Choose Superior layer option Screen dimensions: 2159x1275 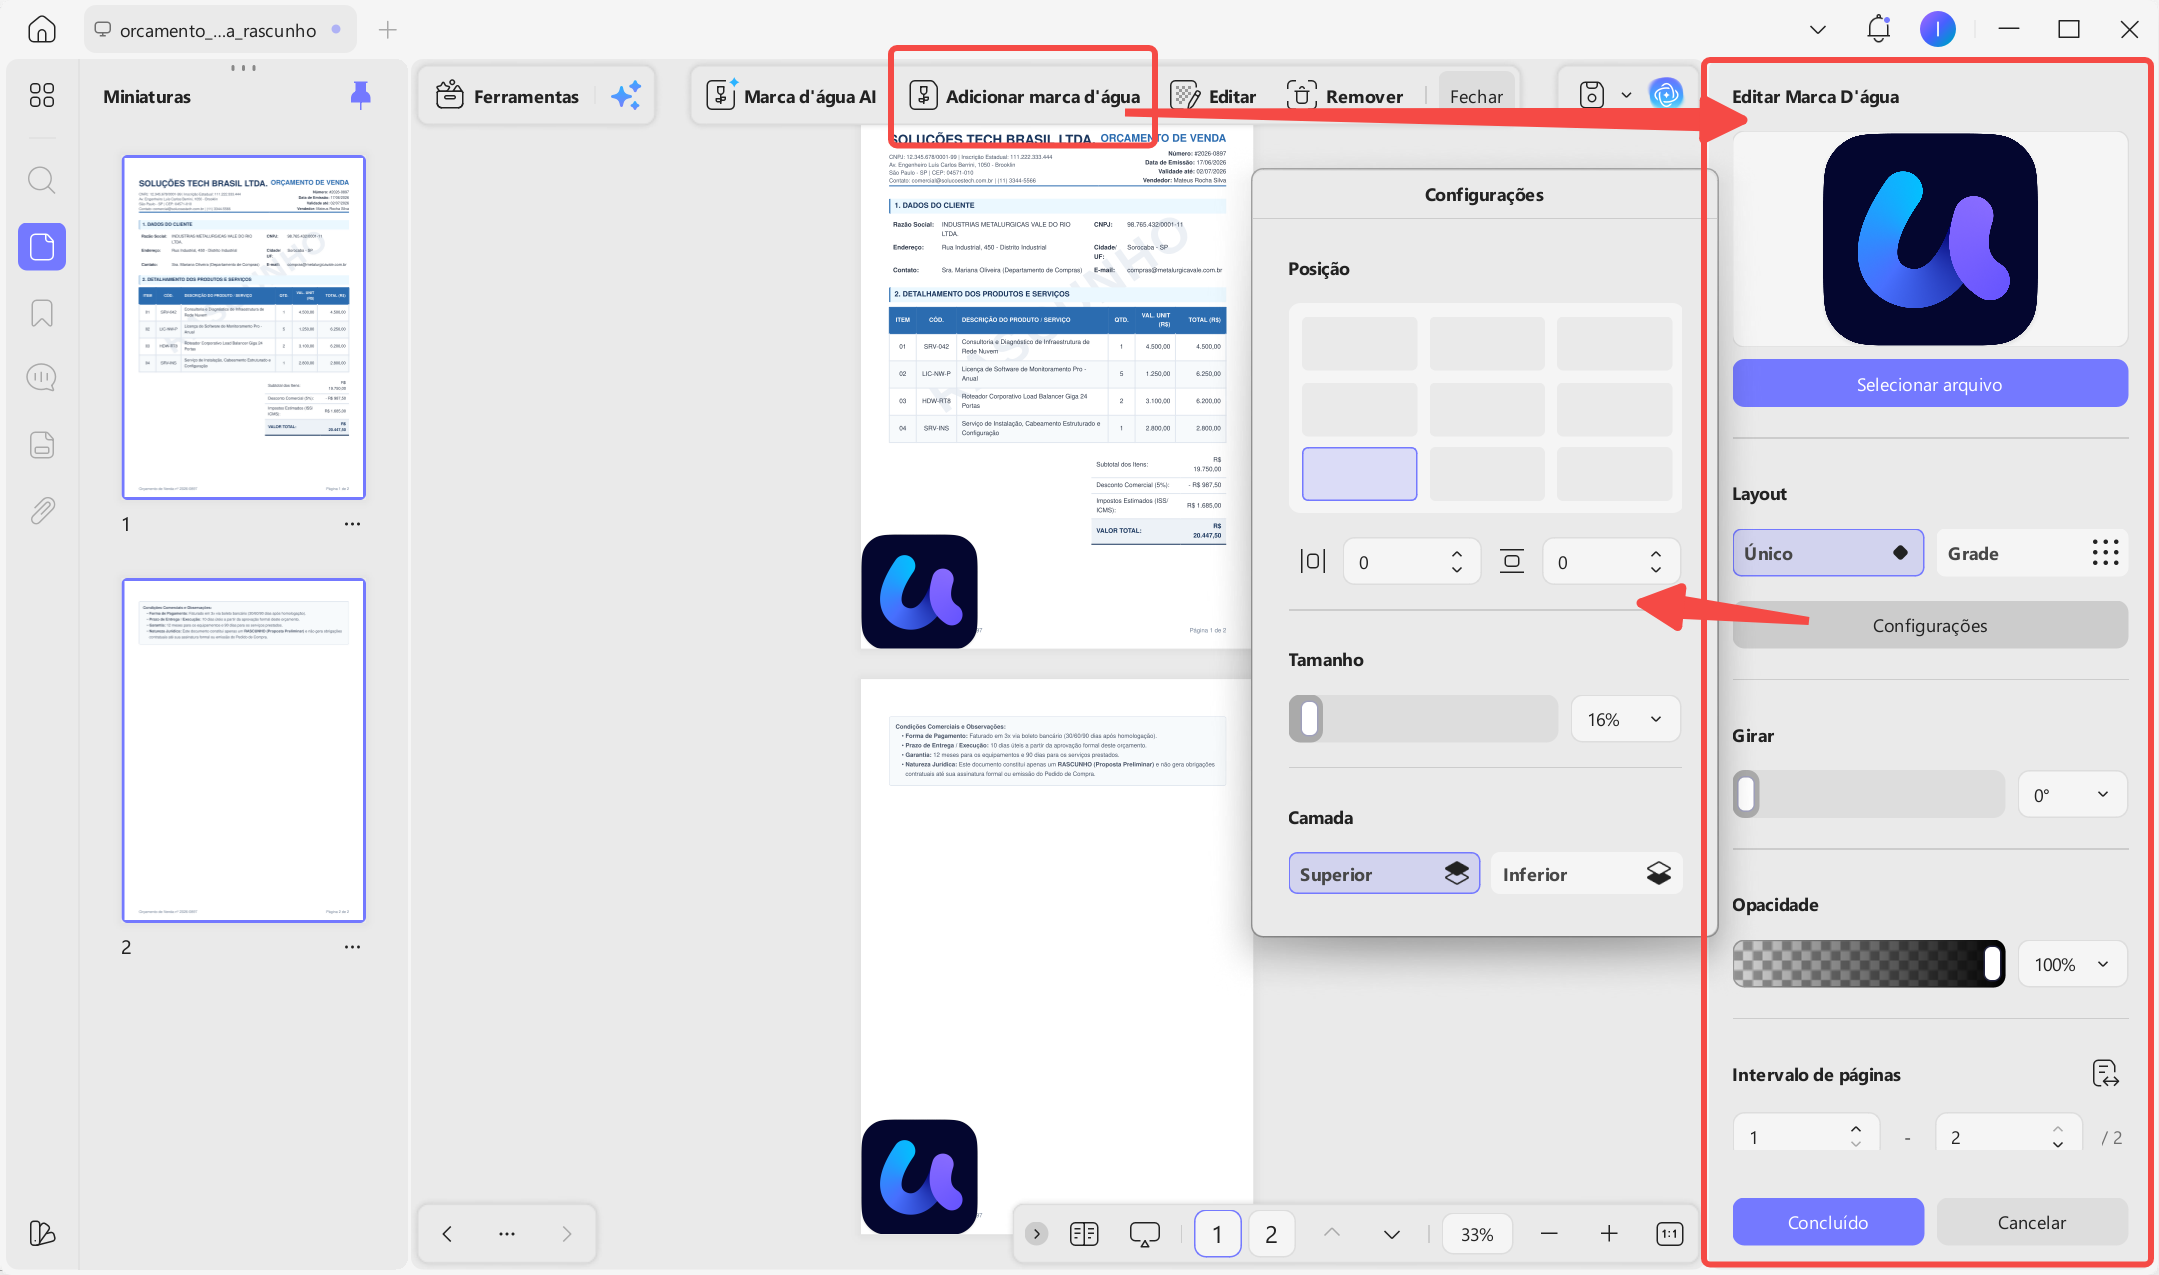click(x=1383, y=874)
